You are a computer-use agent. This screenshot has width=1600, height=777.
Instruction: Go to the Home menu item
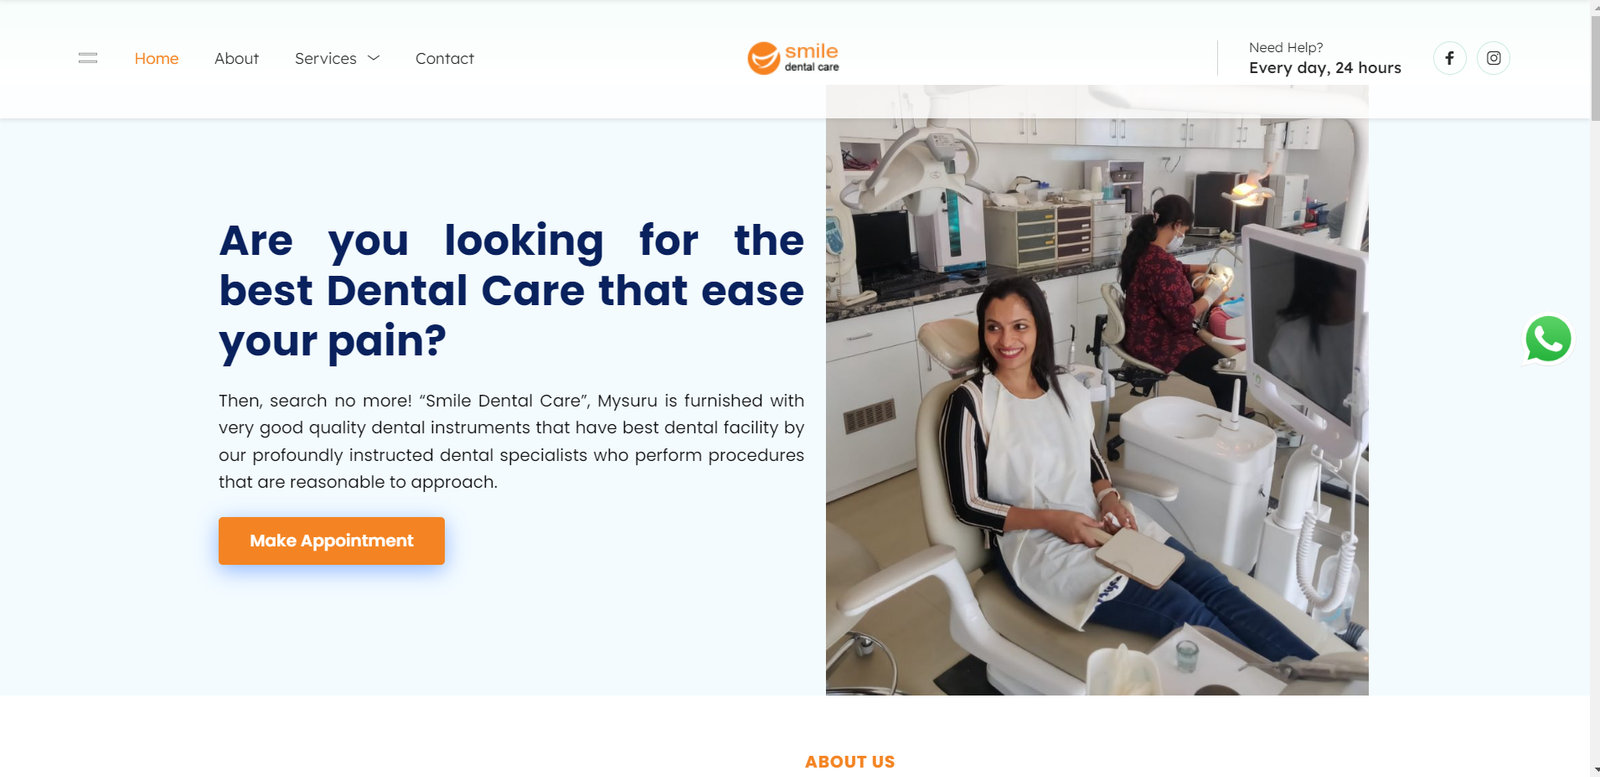156,59
